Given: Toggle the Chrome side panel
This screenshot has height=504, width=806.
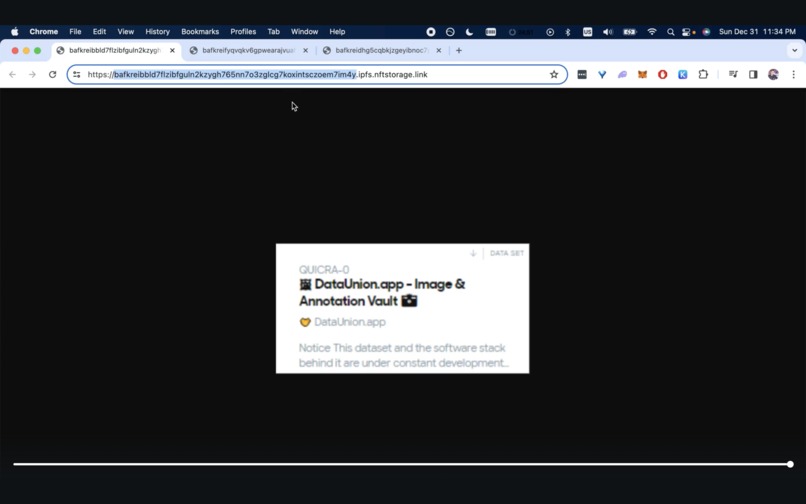Looking at the screenshot, I should (x=753, y=75).
